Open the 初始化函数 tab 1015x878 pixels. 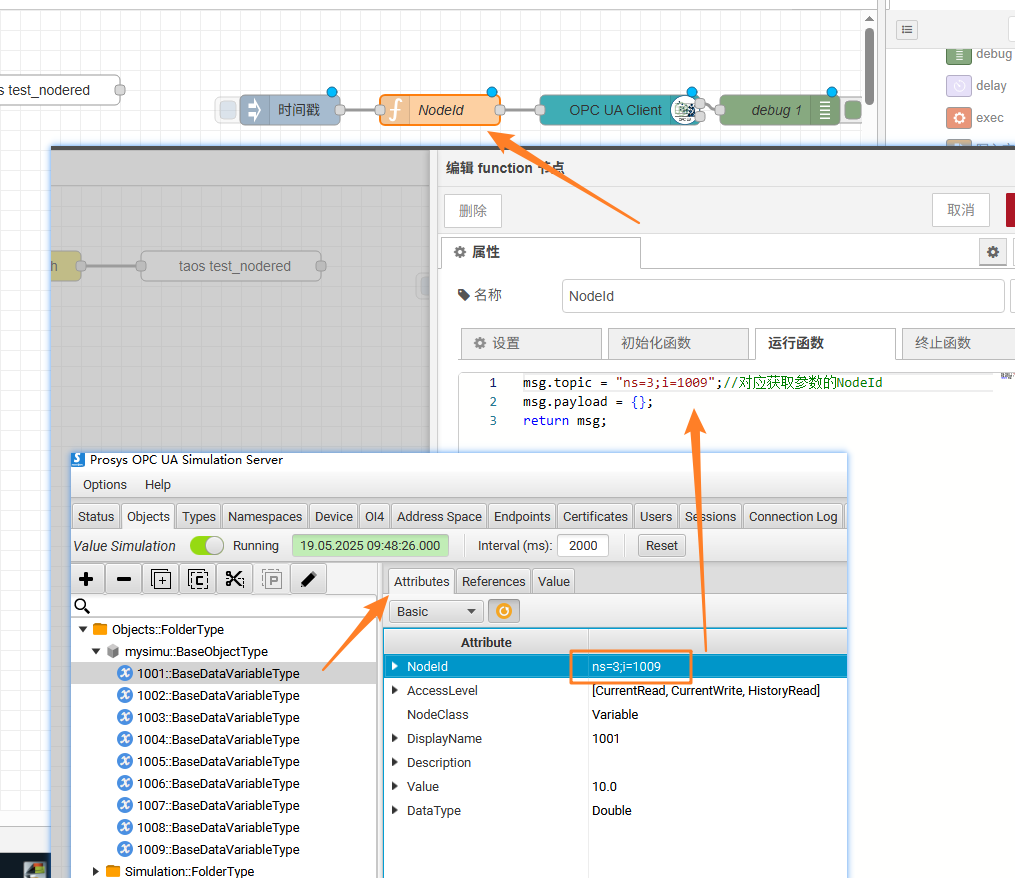(676, 343)
